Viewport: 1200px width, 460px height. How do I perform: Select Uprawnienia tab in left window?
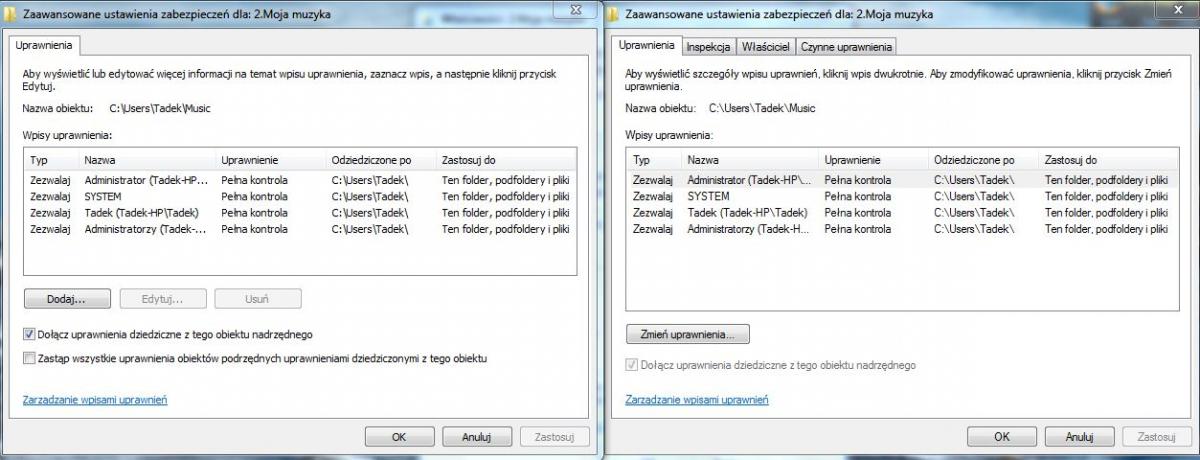coord(43,45)
